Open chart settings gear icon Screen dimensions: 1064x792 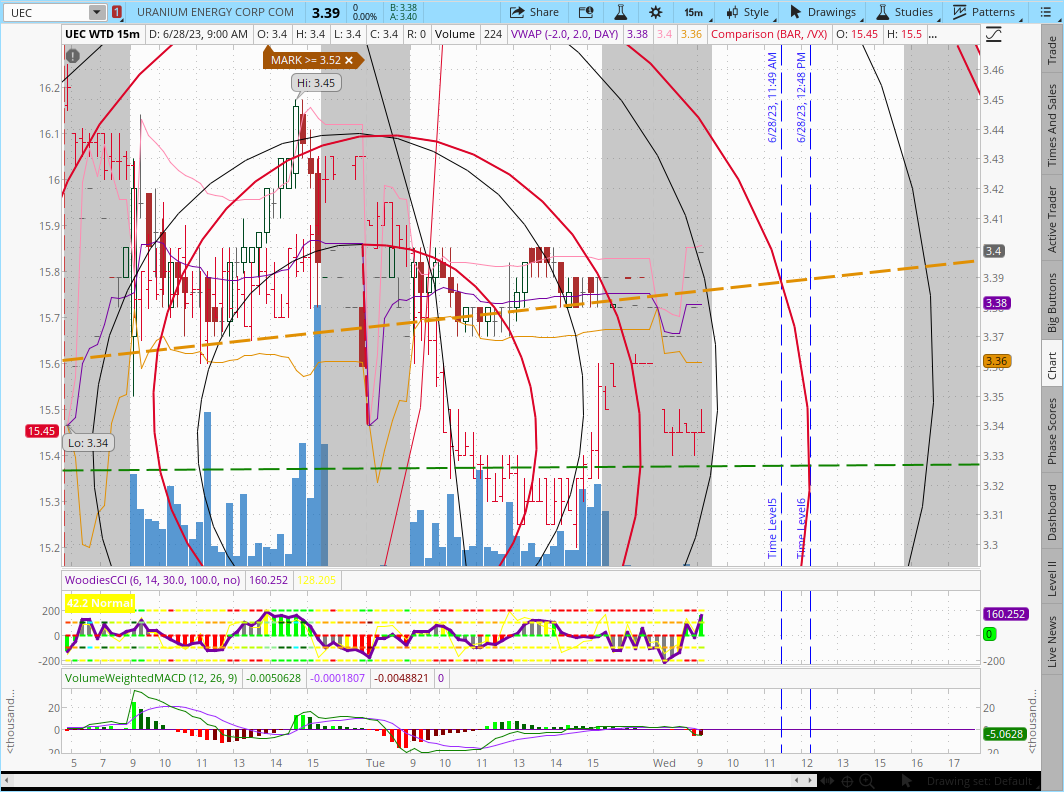tap(655, 12)
